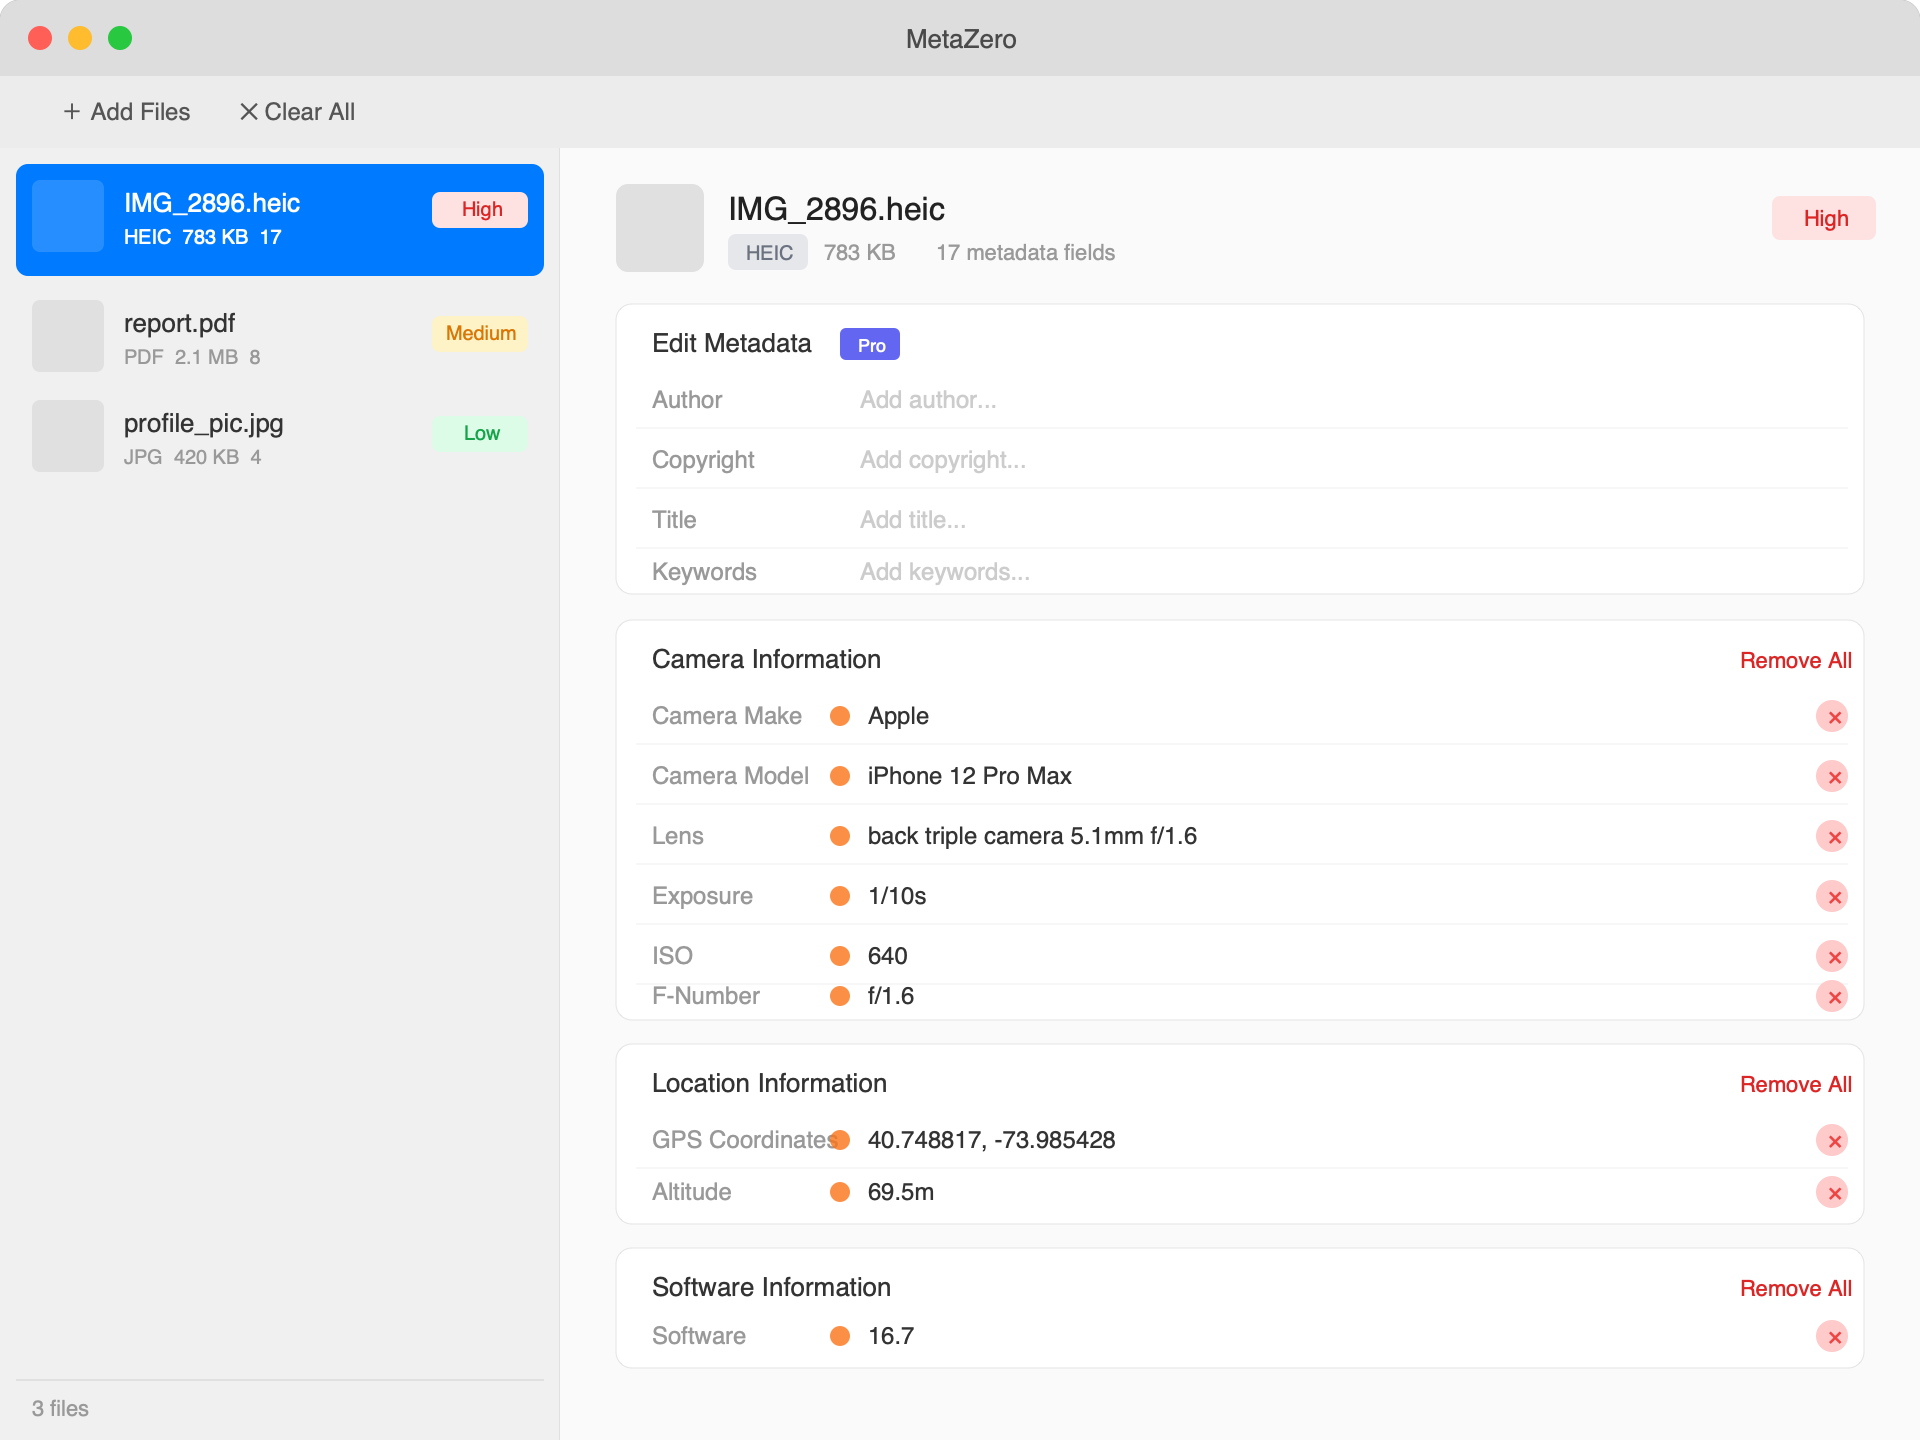Viewport: 1920px width, 1440px height.
Task: Click the orange dot beside Lens value
Action: coord(840,836)
